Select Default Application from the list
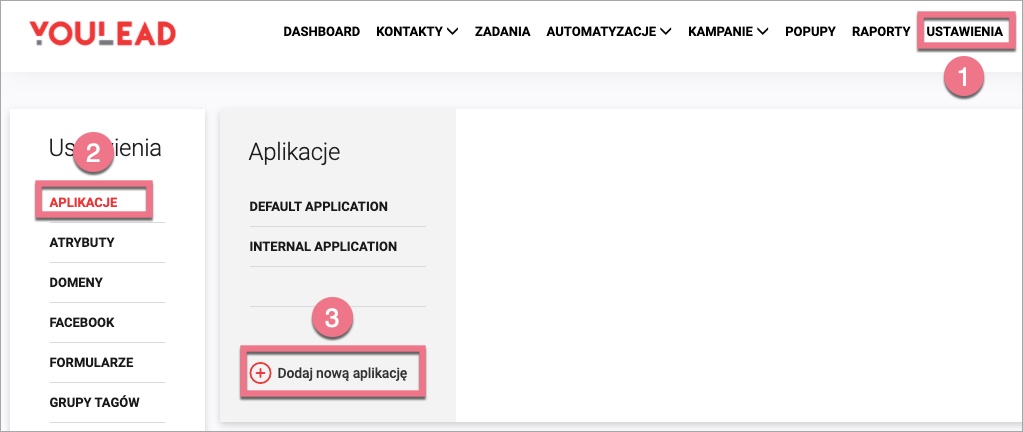The image size is (1023, 432). 318,207
